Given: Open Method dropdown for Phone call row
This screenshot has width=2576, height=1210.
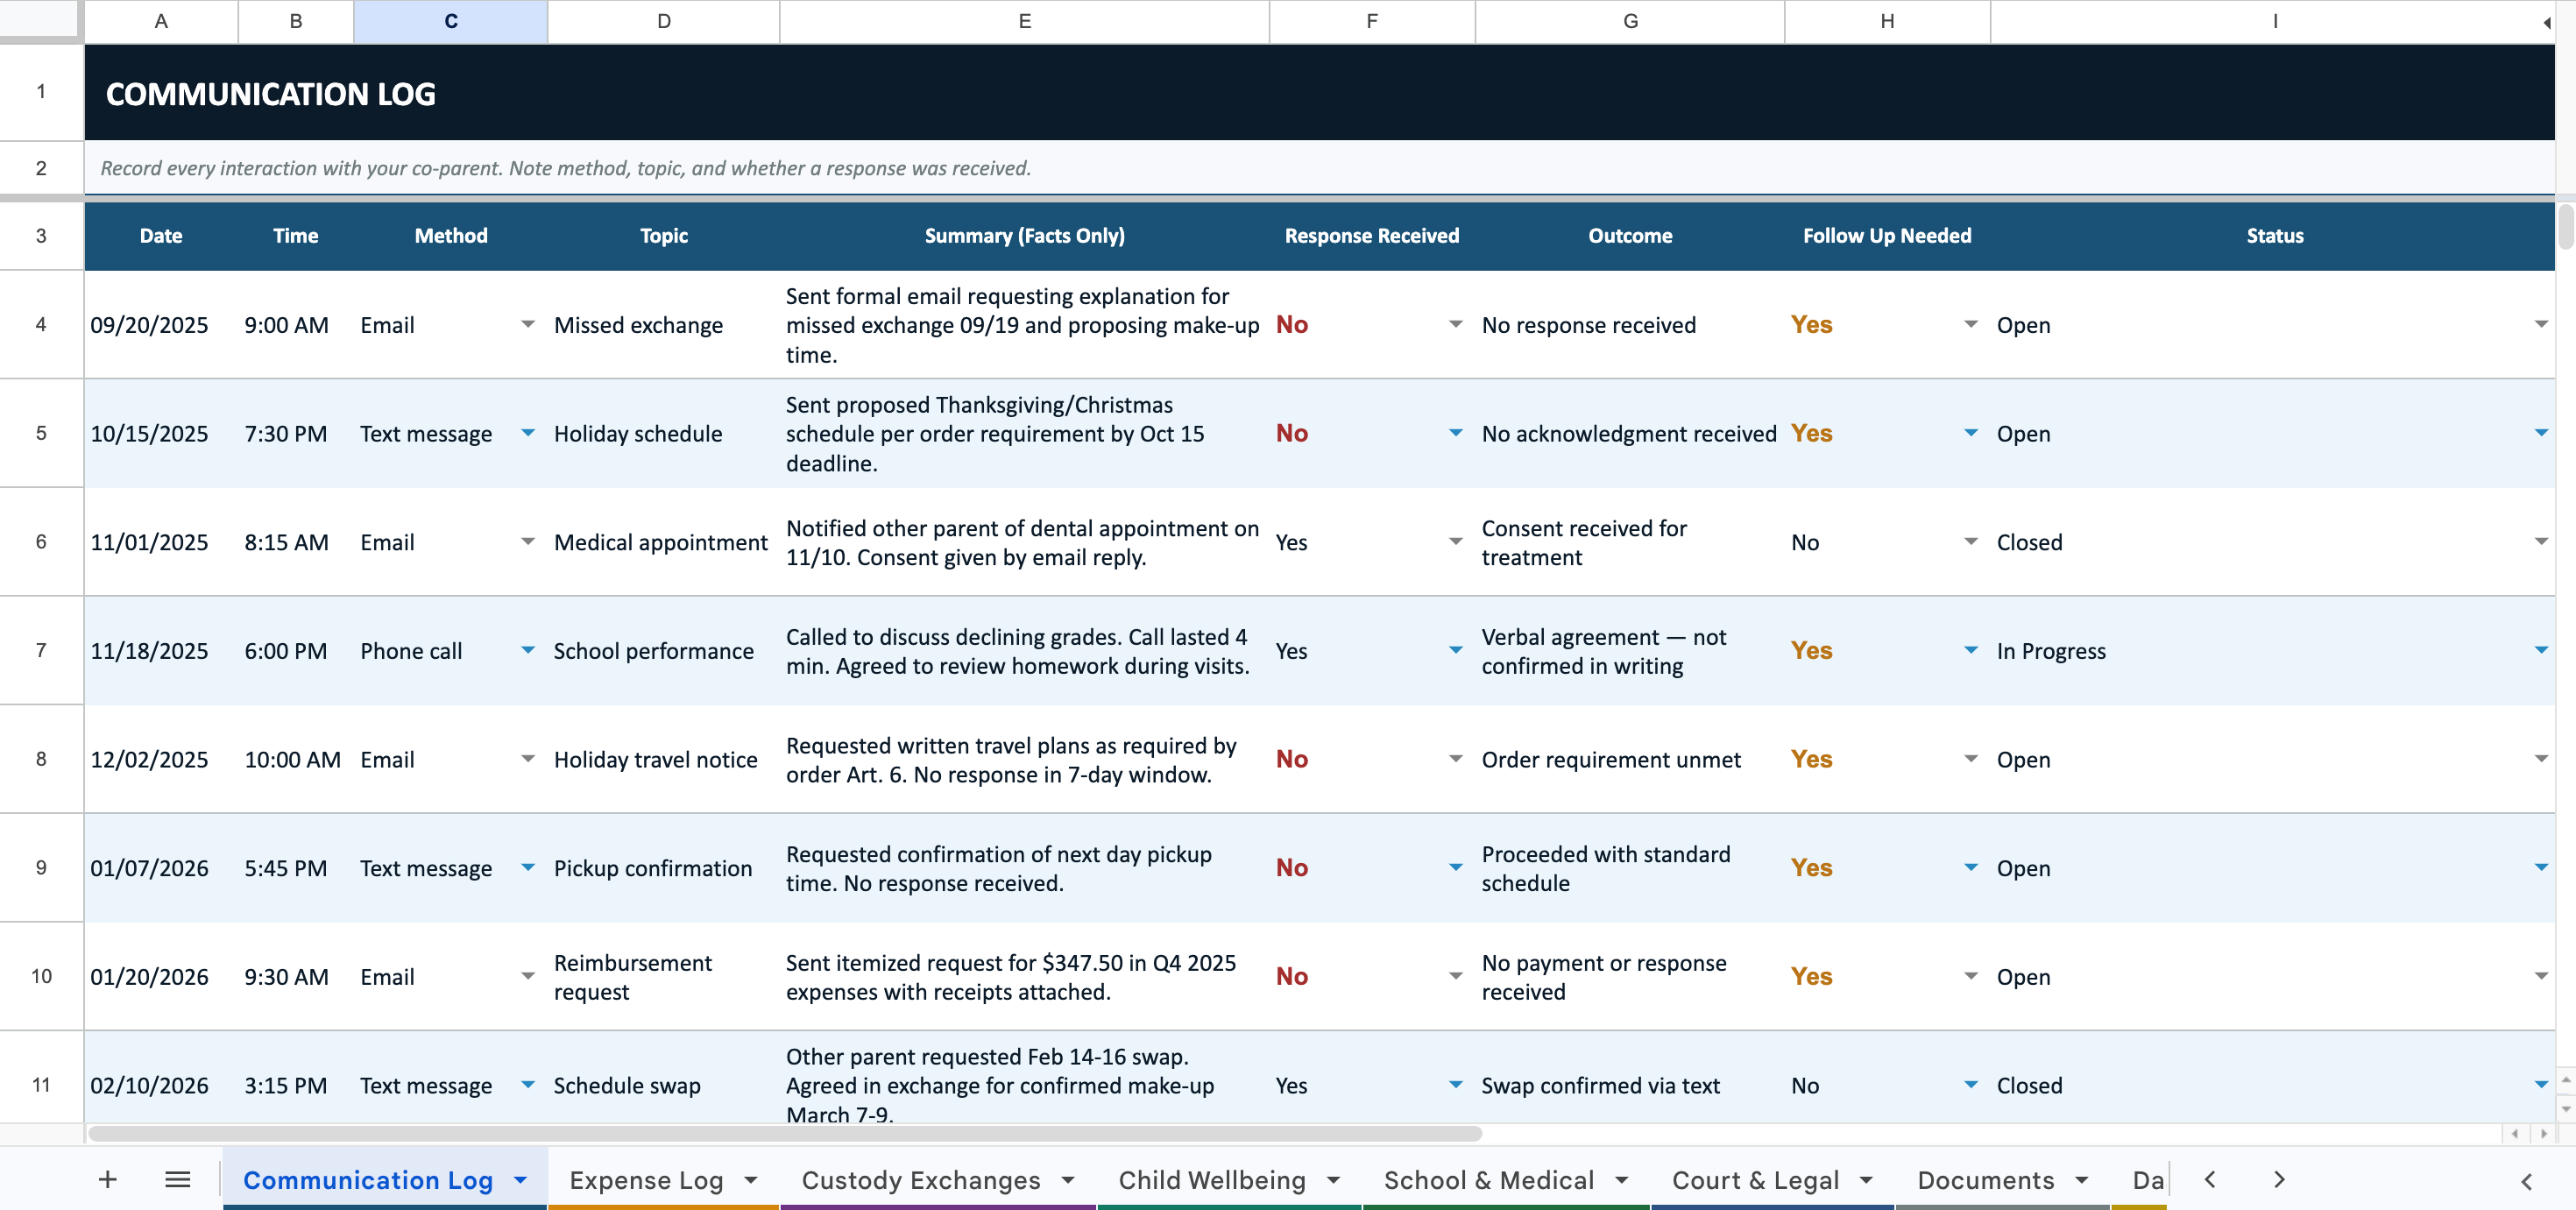Looking at the screenshot, I should (528, 650).
